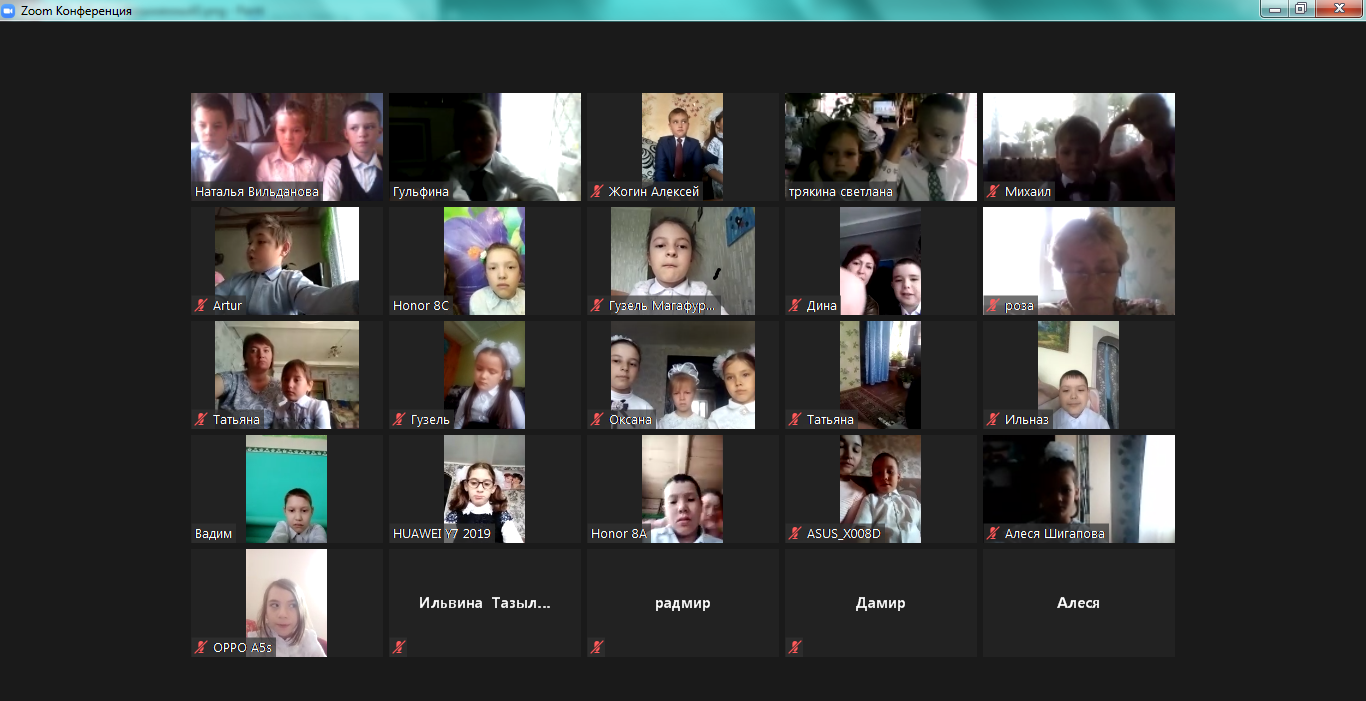Click the muted mic icon next to Михаил
This screenshot has height=701, width=1366.
993,192
